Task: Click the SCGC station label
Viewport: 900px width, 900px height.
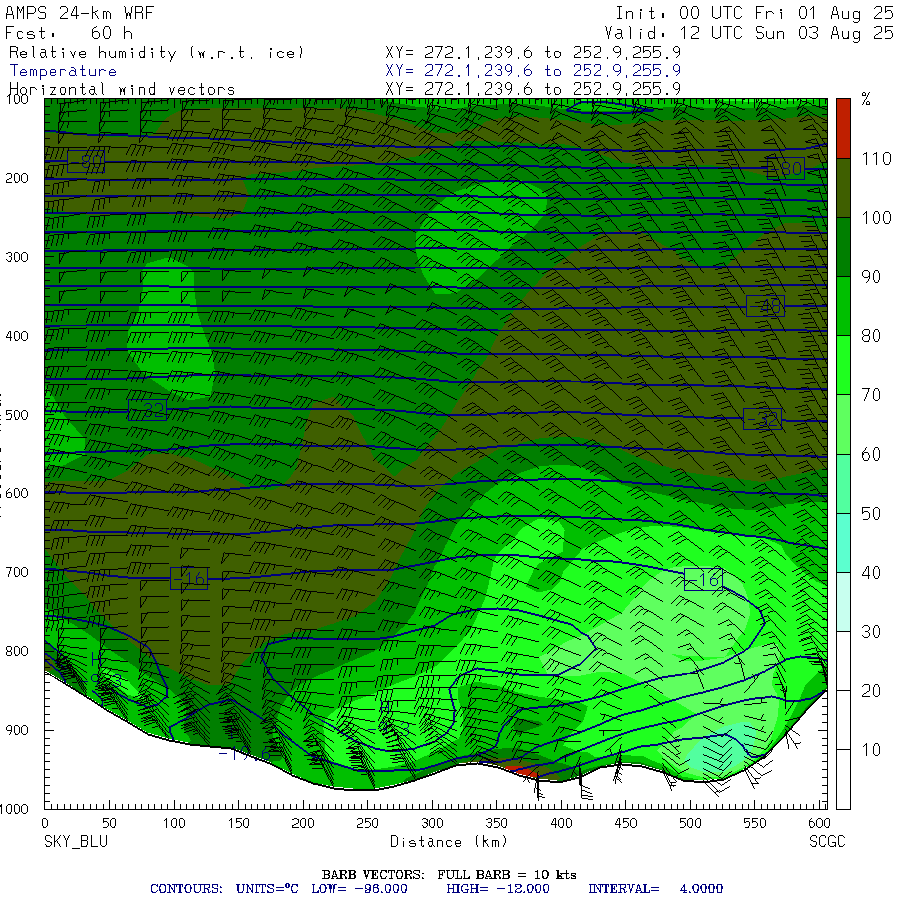Action: tap(827, 842)
